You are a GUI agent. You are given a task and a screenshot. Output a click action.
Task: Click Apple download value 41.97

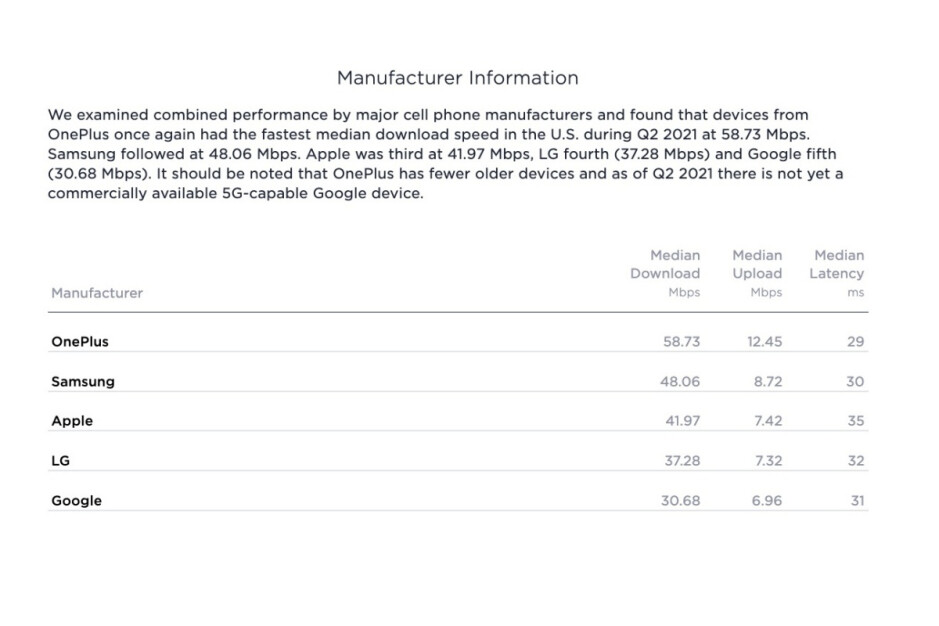click(x=682, y=421)
